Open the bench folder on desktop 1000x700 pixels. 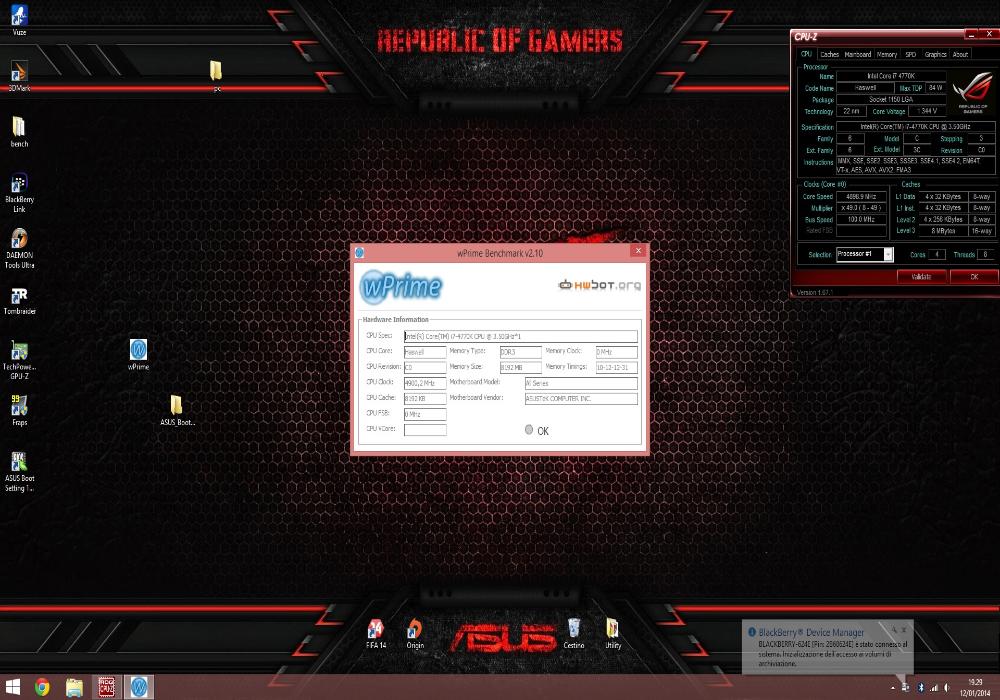(x=19, y=131)
